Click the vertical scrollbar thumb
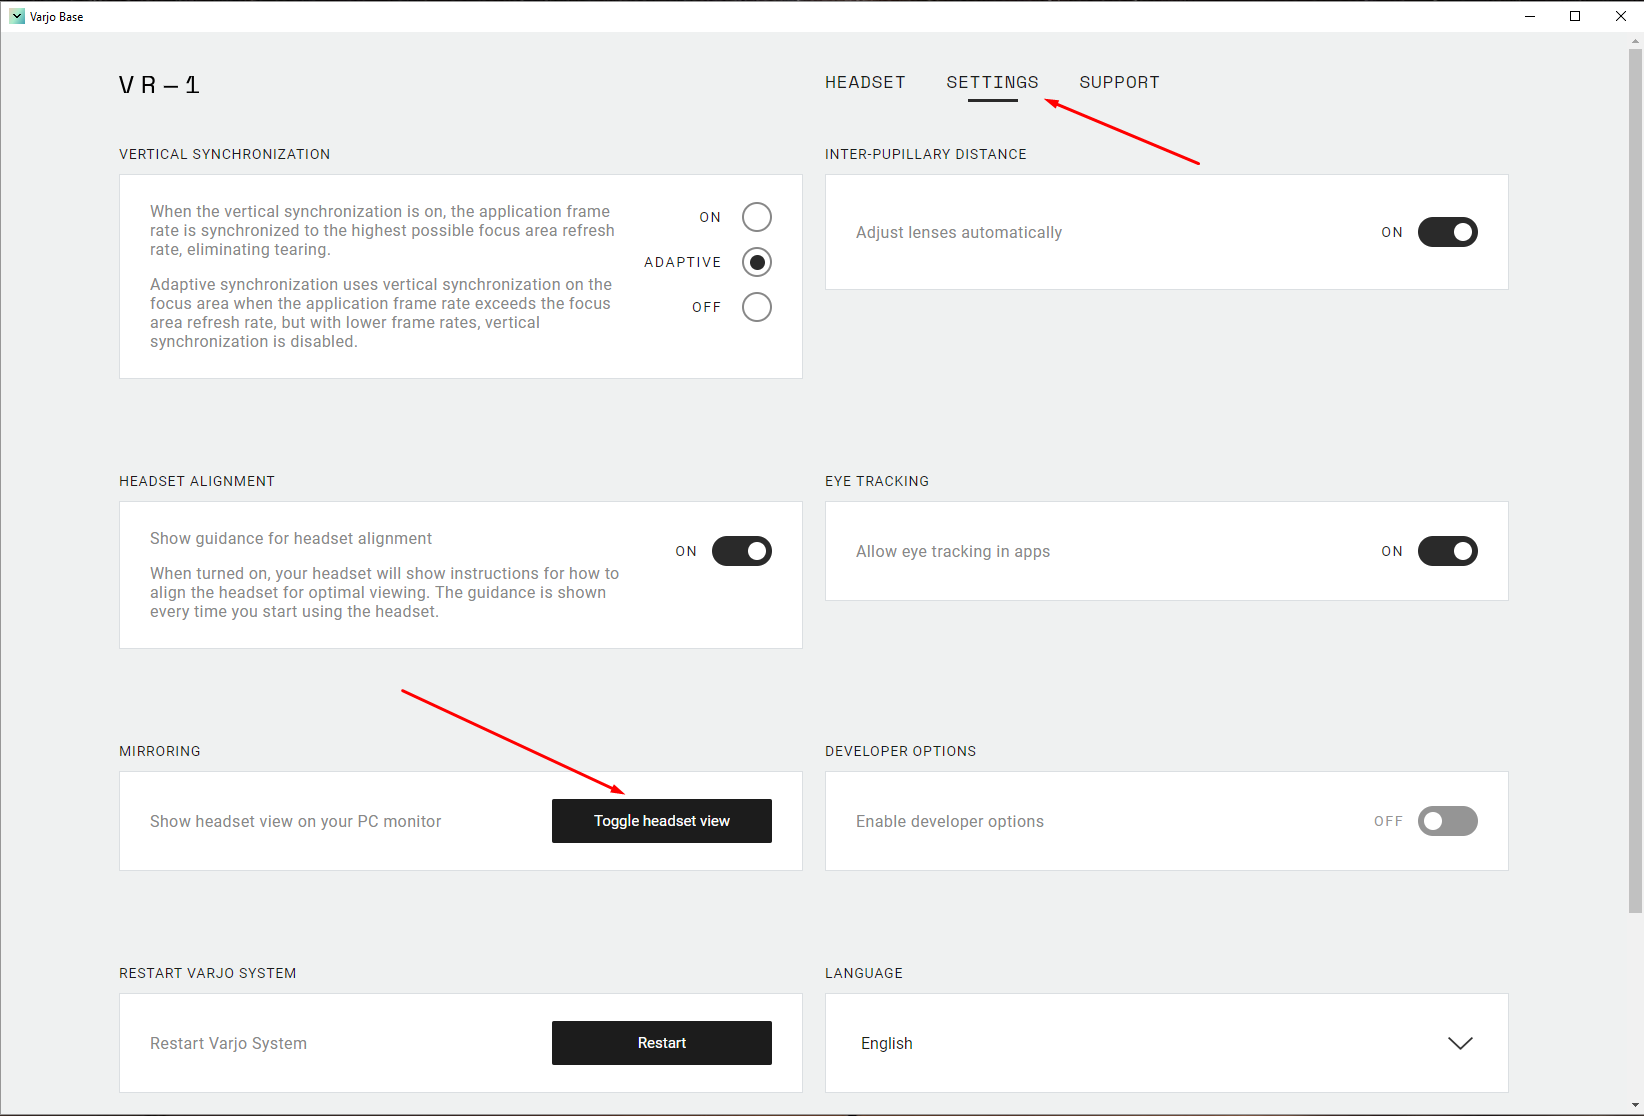This screenshot has width=1644, height=1116. click(1636, 480)
